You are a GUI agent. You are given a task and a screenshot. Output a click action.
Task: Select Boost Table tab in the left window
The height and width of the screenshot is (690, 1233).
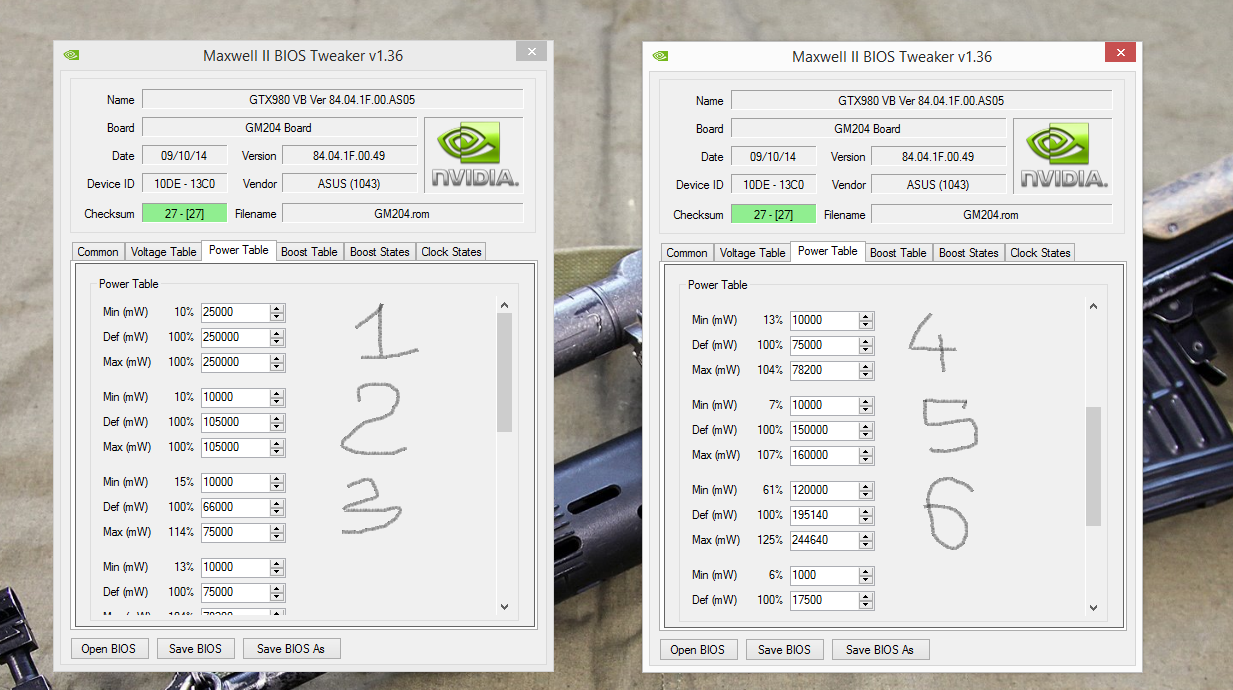tap(309, 252)
